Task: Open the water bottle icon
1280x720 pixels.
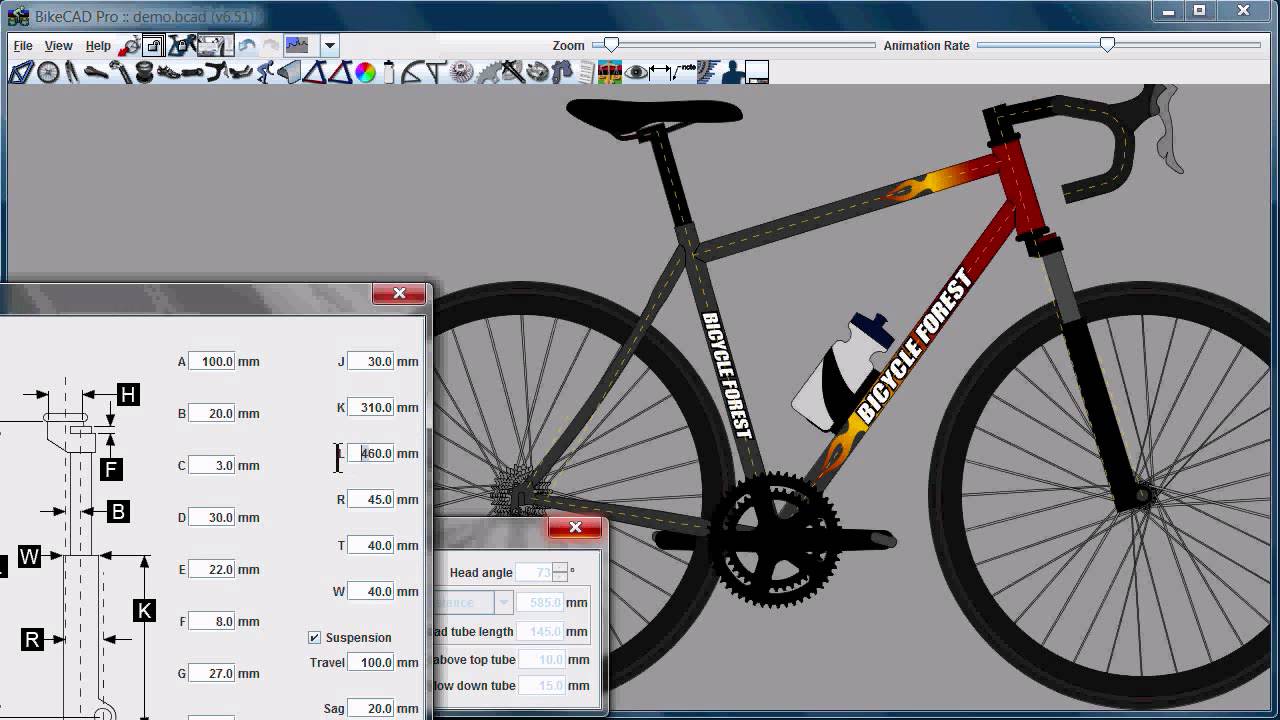Action: 388,72
